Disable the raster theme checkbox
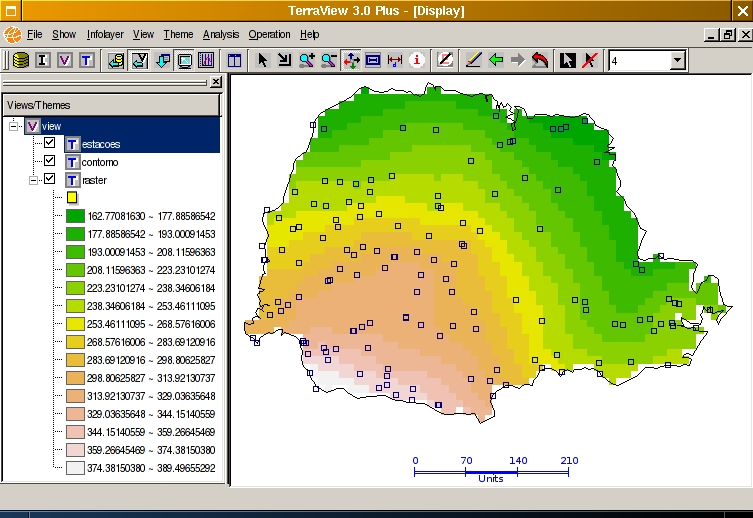The image size is (753, 518). tap(49, 180)
